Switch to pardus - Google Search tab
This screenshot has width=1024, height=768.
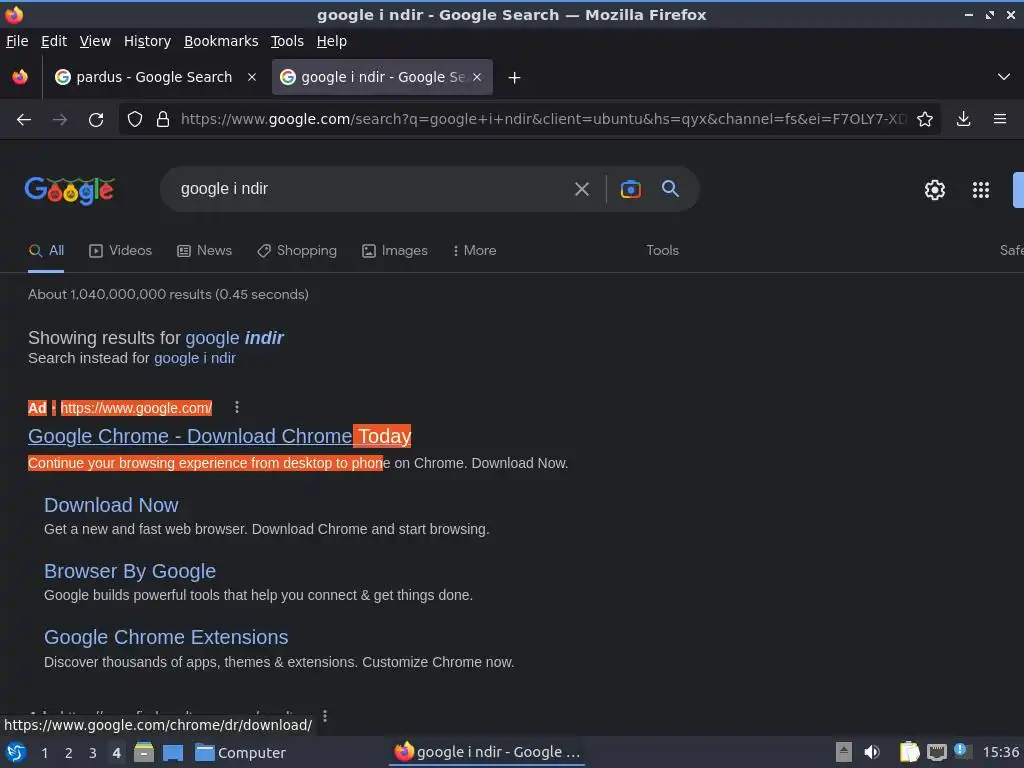pyautogui.click(x=154, y=77)
